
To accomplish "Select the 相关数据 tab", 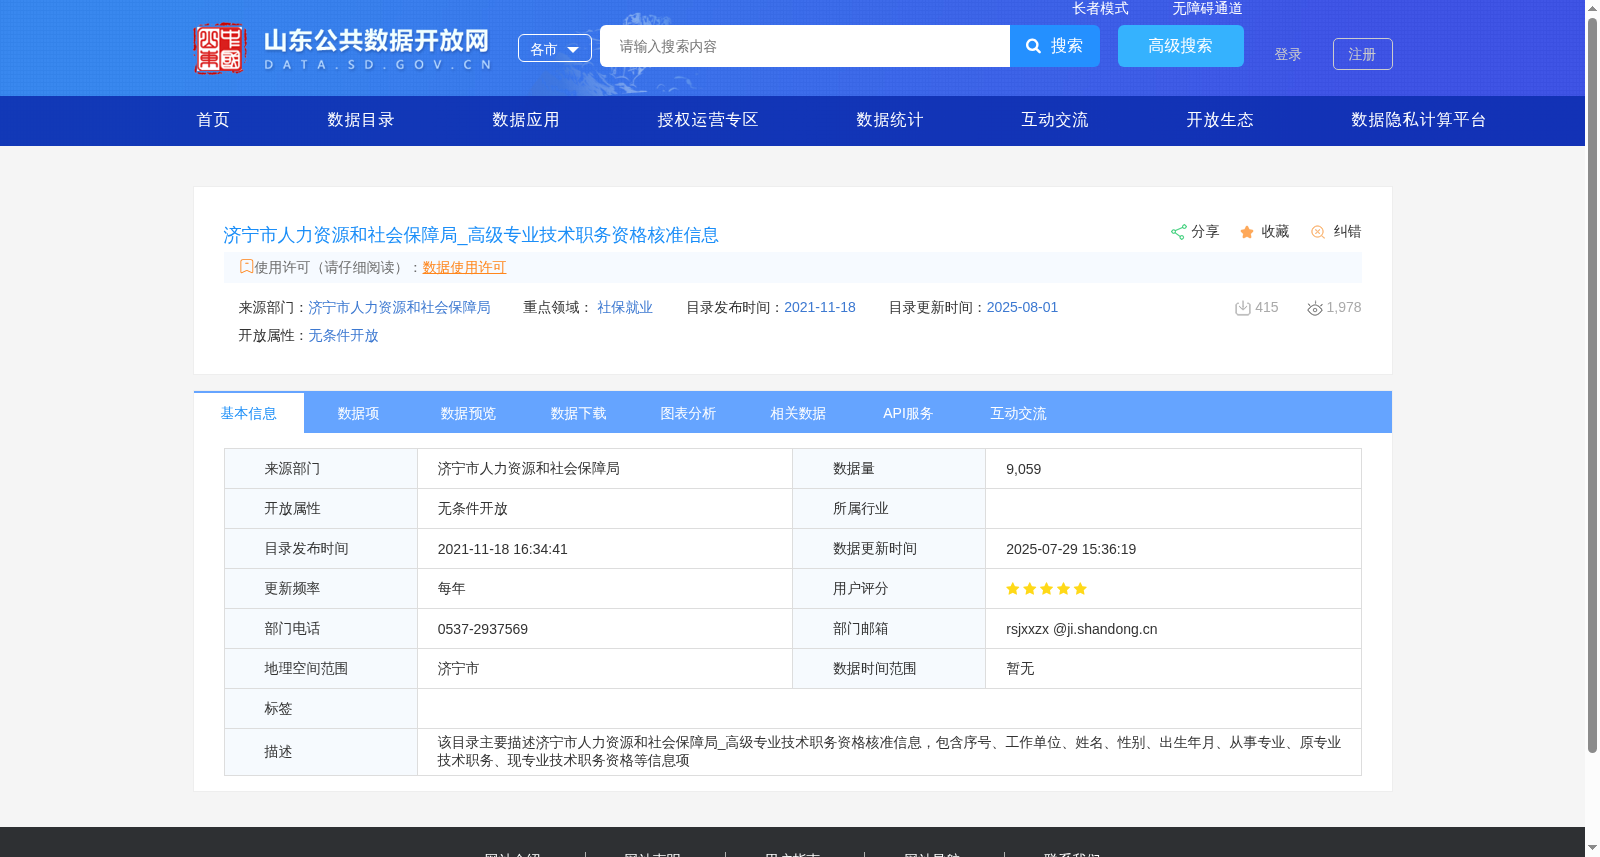I will point(798,413).
